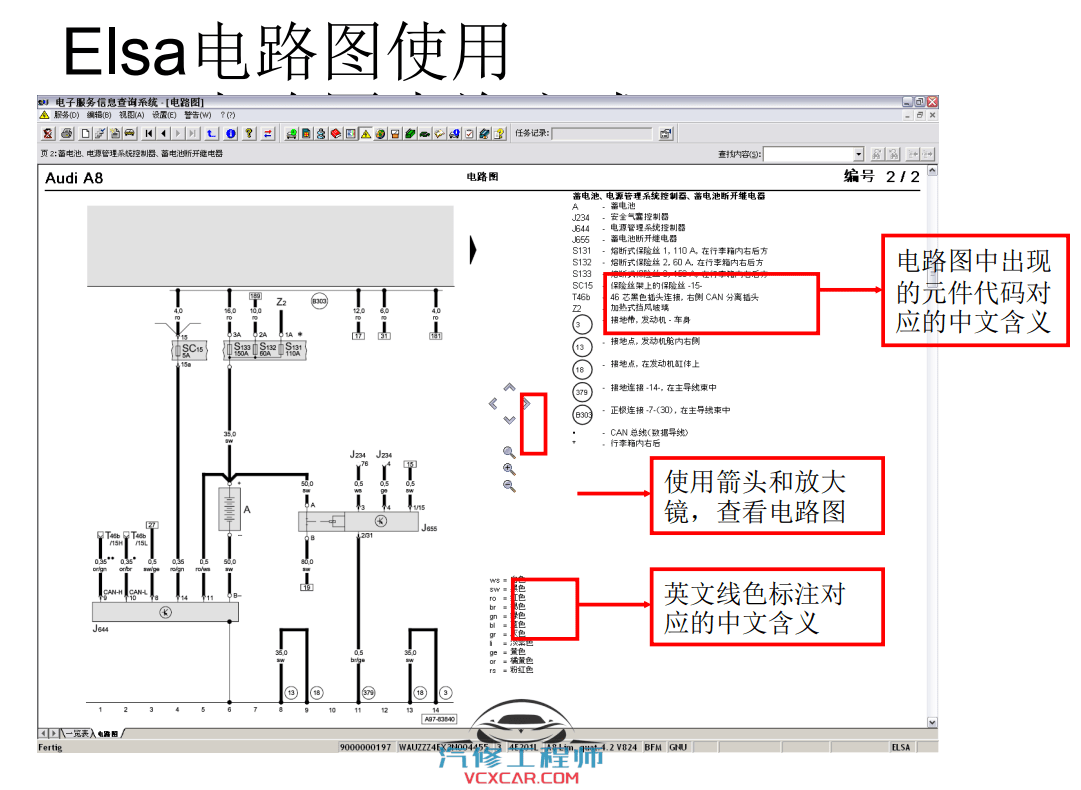Open the 查找内容 search dropdown
The image size is (1081, 790).
858,153
